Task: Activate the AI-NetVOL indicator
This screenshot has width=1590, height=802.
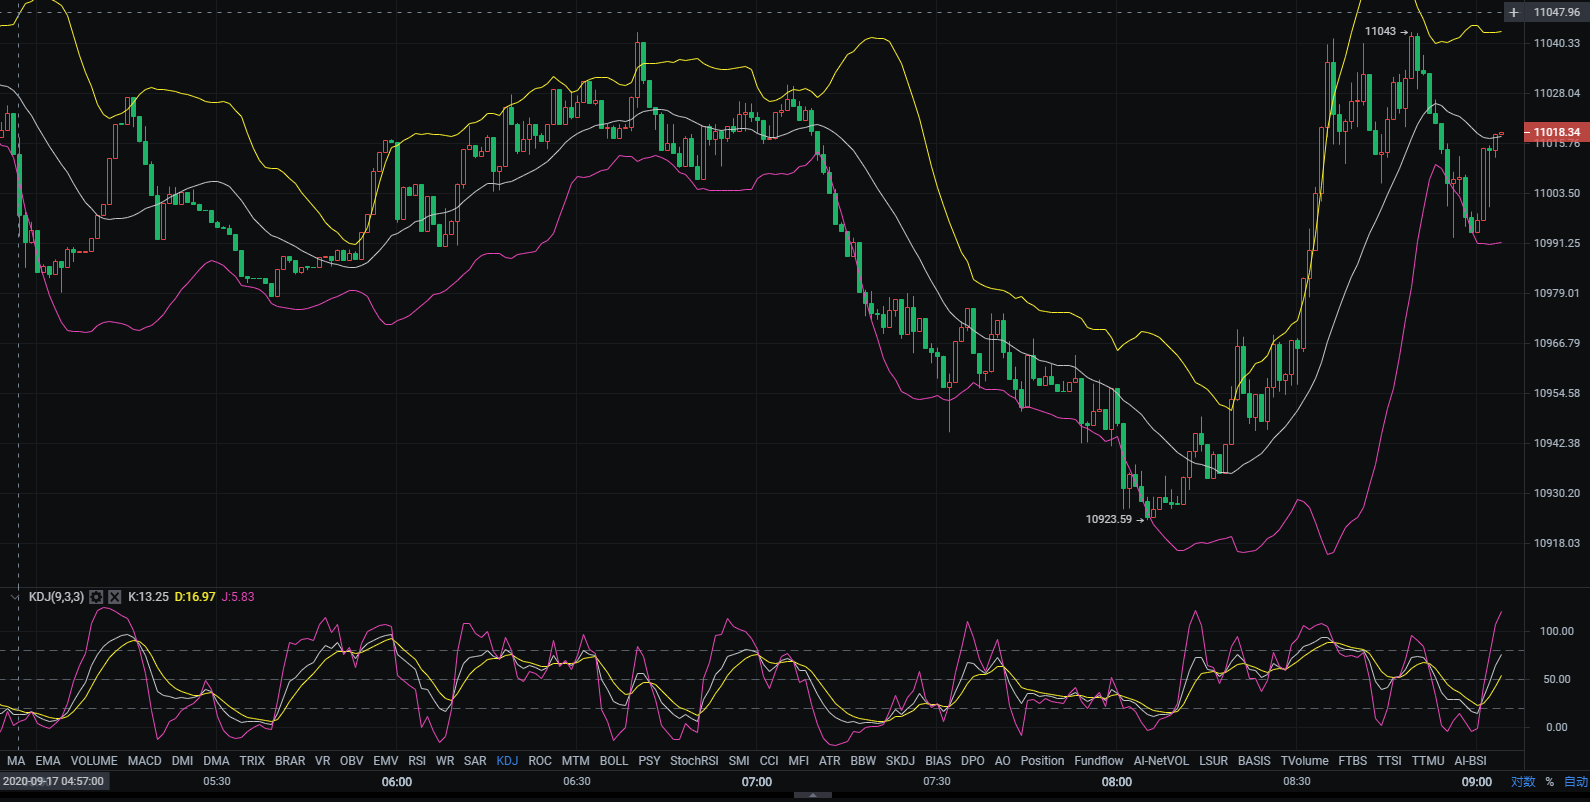Action: 1160,761
